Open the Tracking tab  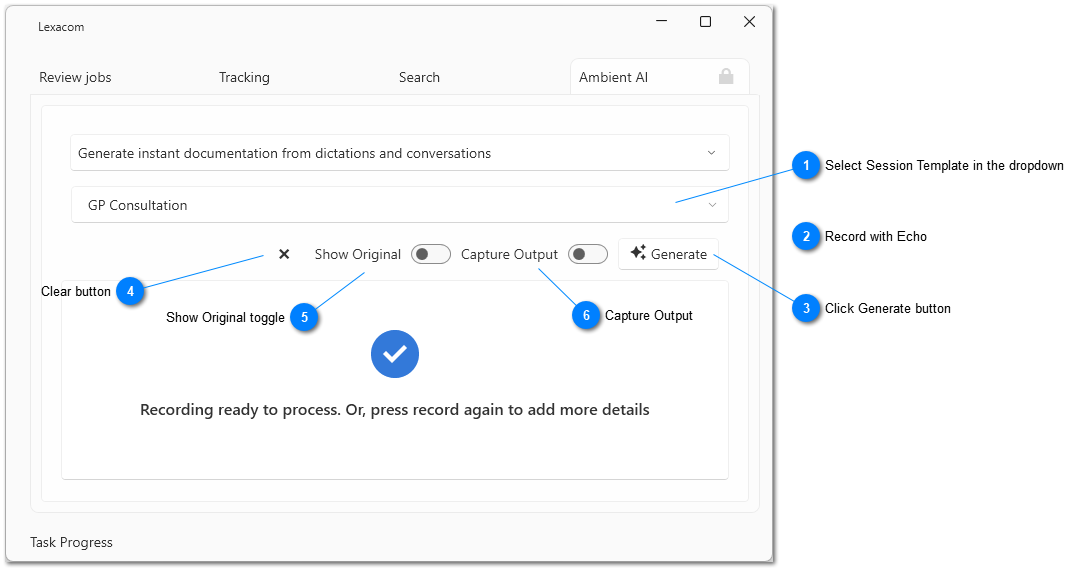click(x=244, y=77)
